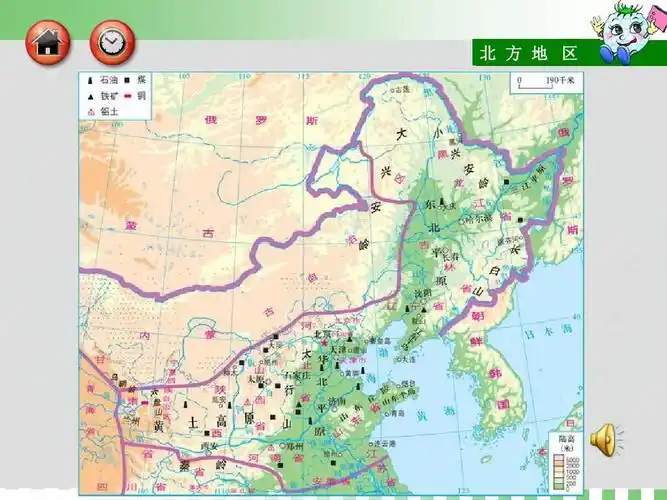Select the 铜 copper symbol in legend

127,96
